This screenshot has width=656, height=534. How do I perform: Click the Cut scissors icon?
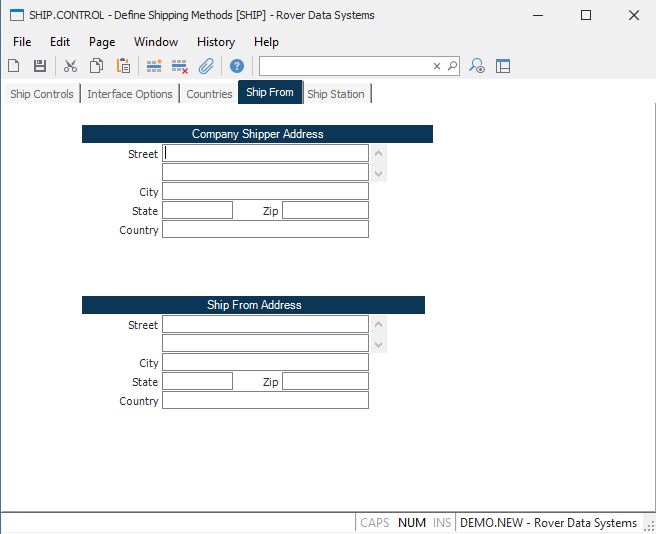coord(70,66)
